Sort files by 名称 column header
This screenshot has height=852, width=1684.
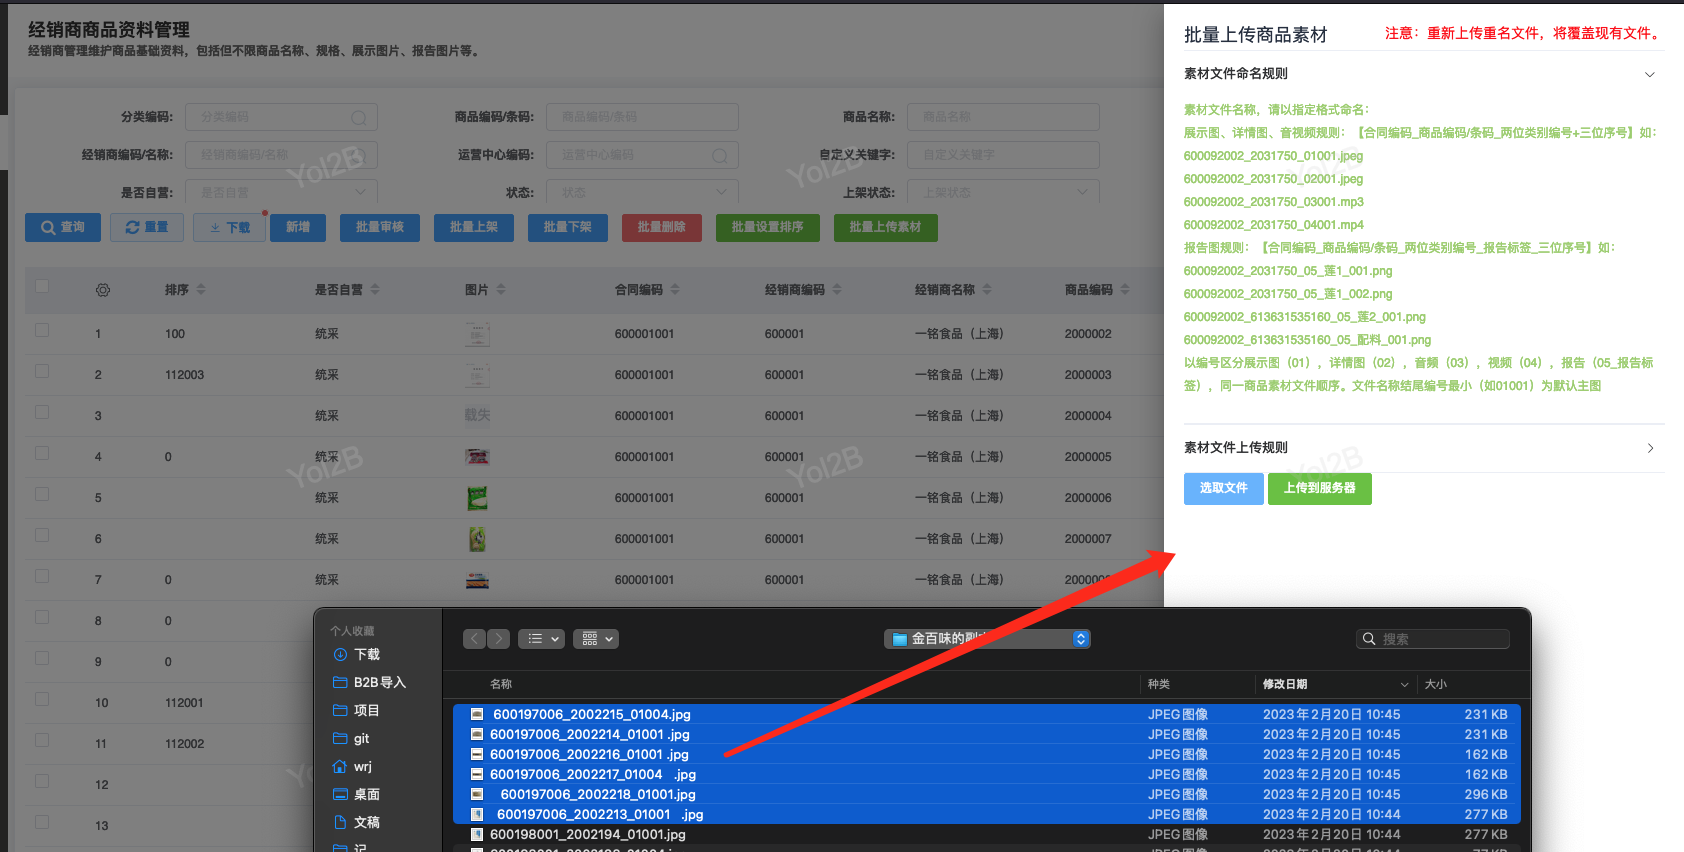click(x=501, y=684)
